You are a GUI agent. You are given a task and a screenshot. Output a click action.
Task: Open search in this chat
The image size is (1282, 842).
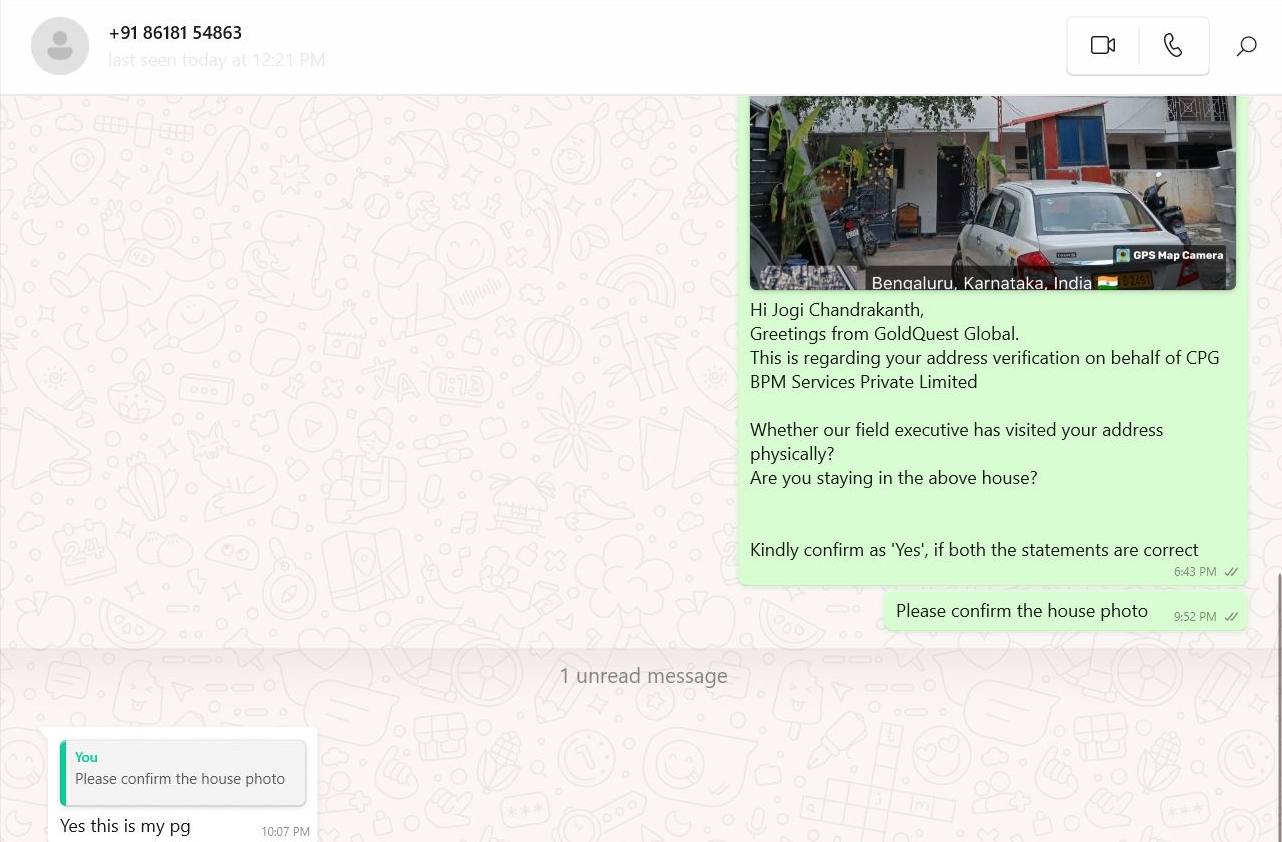pyautogui.click(x=1246, y=46)
